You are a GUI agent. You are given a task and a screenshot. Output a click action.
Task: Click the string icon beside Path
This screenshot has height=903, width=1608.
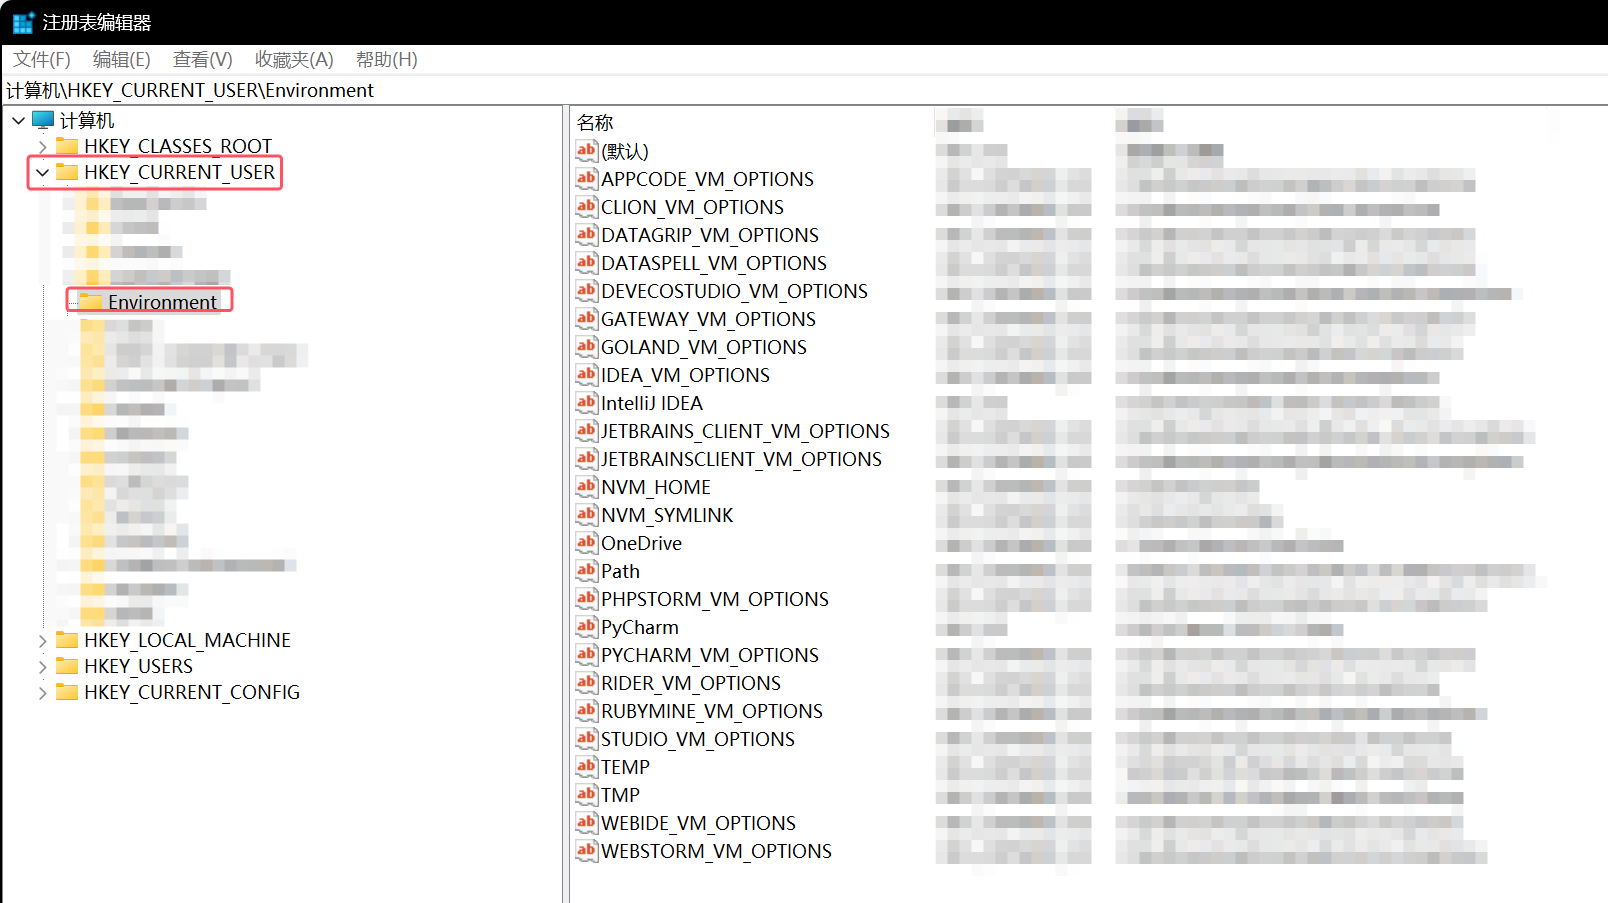pos(587,571)
